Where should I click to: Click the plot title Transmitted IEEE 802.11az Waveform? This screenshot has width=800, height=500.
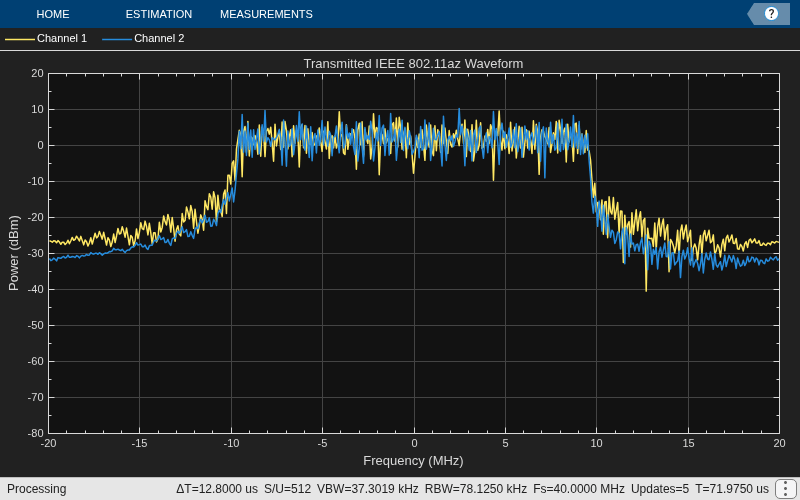click(413, 64)
